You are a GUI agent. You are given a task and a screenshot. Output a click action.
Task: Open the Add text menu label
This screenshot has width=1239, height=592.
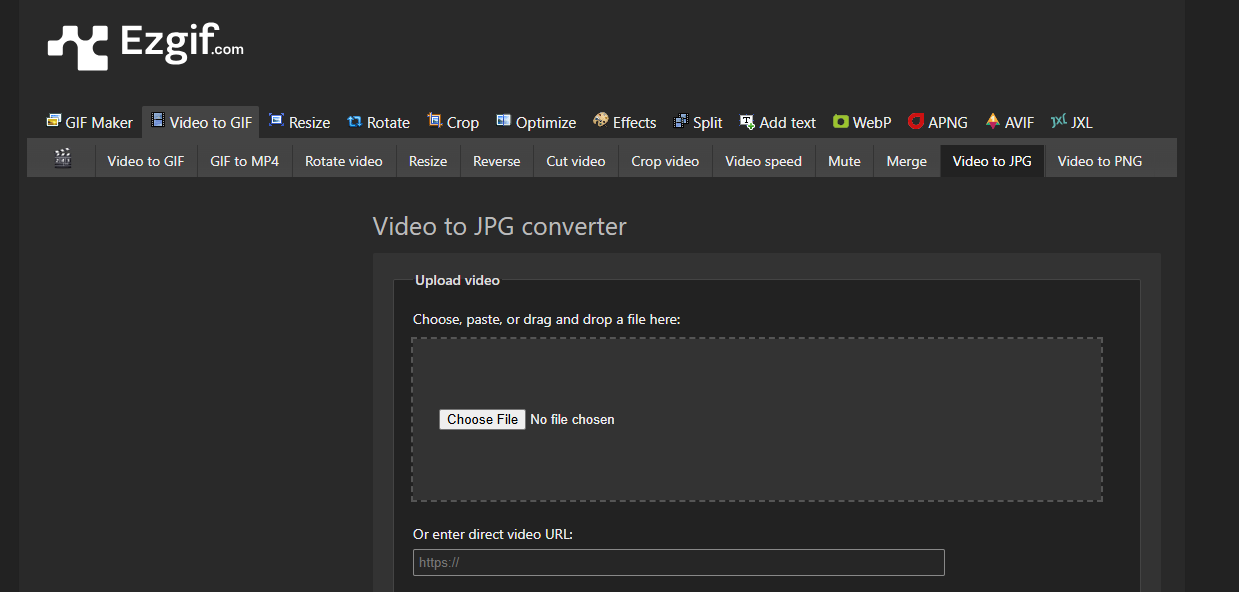788,123
